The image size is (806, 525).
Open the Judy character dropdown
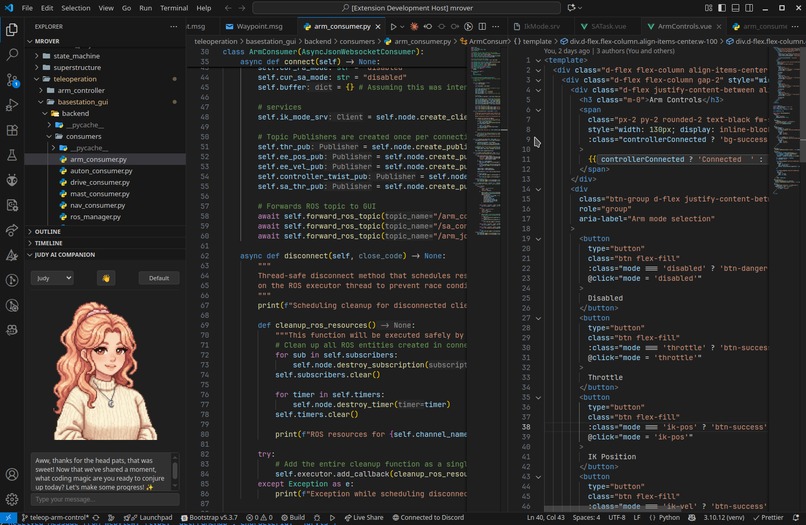click(x=52, y=278)
